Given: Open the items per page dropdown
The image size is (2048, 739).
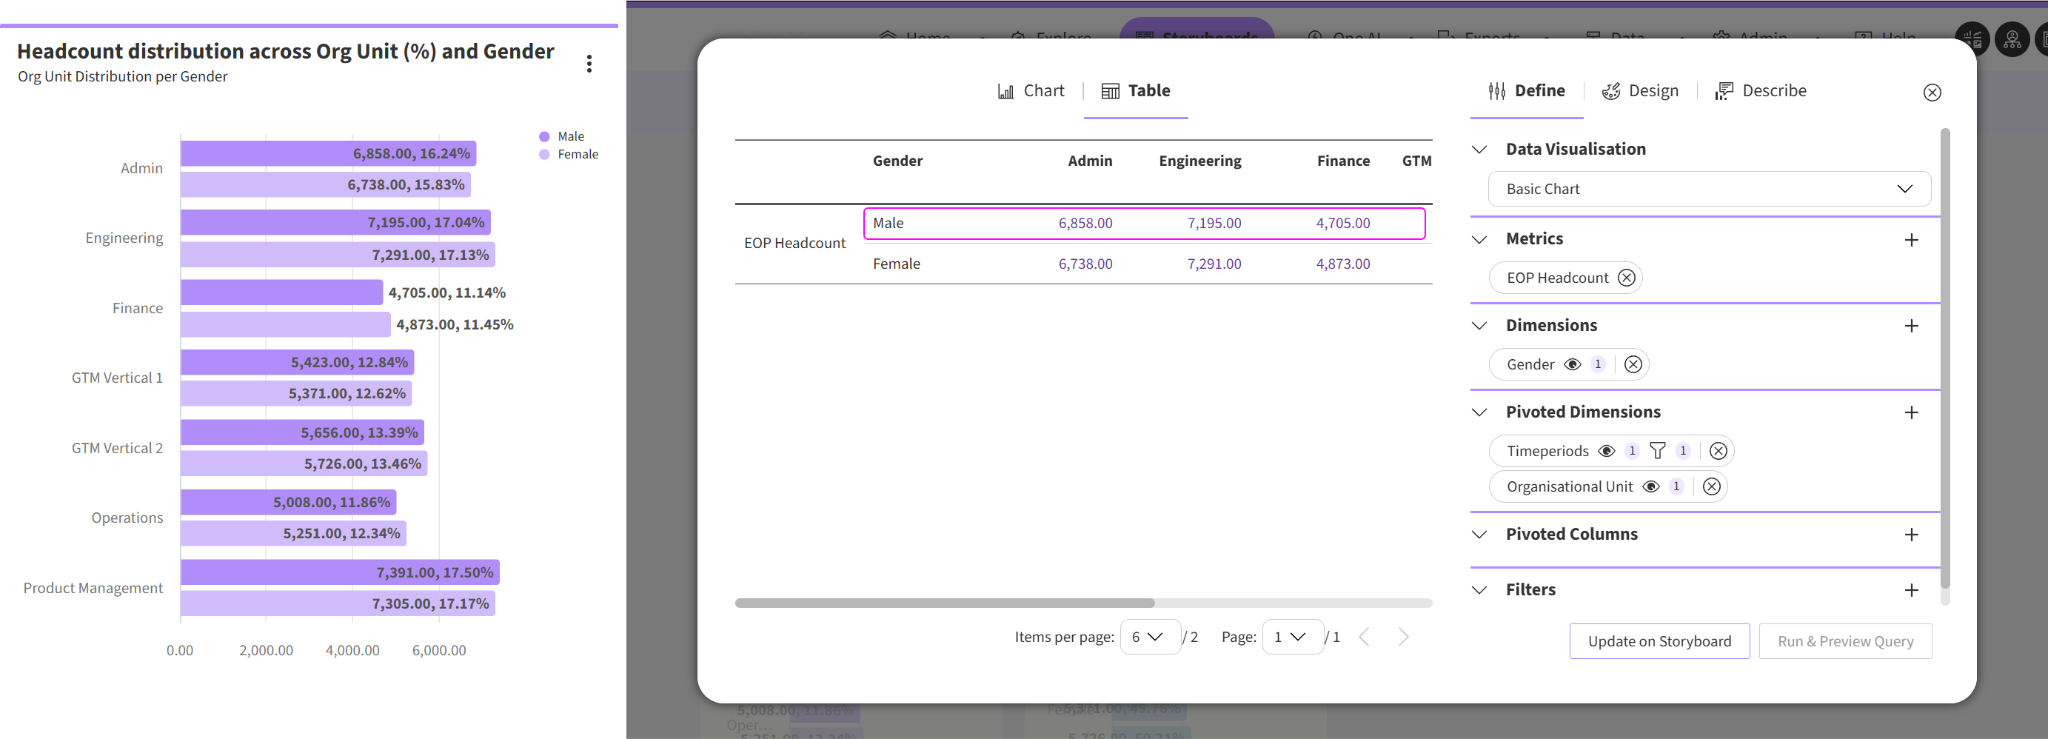Looking at the screenshot, I should pyautogui.click(x=1149, y=637).
